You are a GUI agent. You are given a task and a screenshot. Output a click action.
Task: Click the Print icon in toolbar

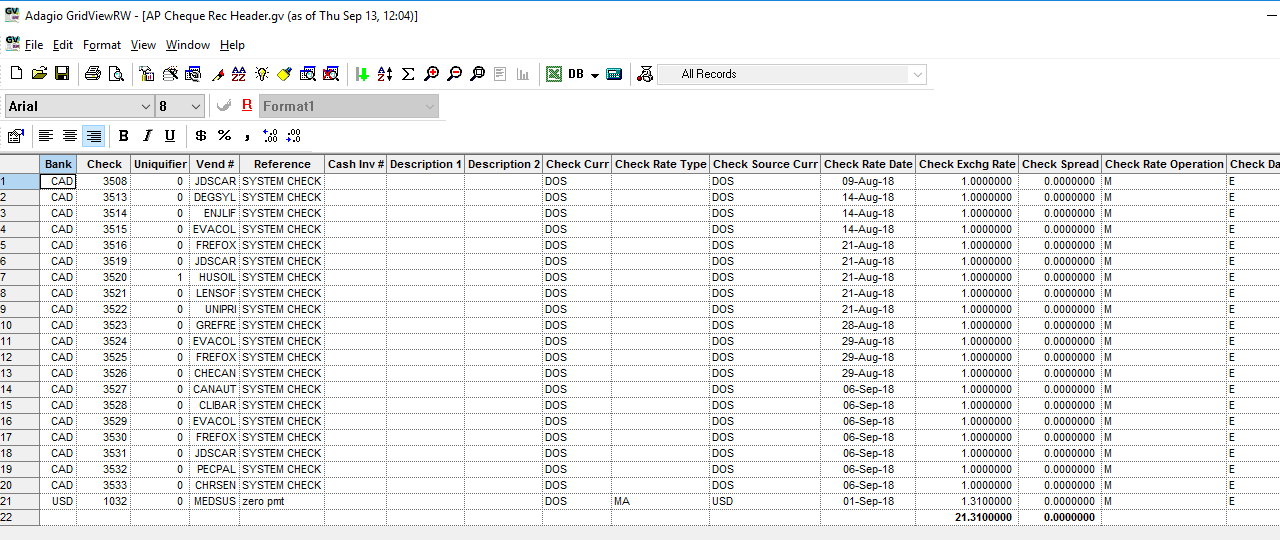tap(93, 74)
